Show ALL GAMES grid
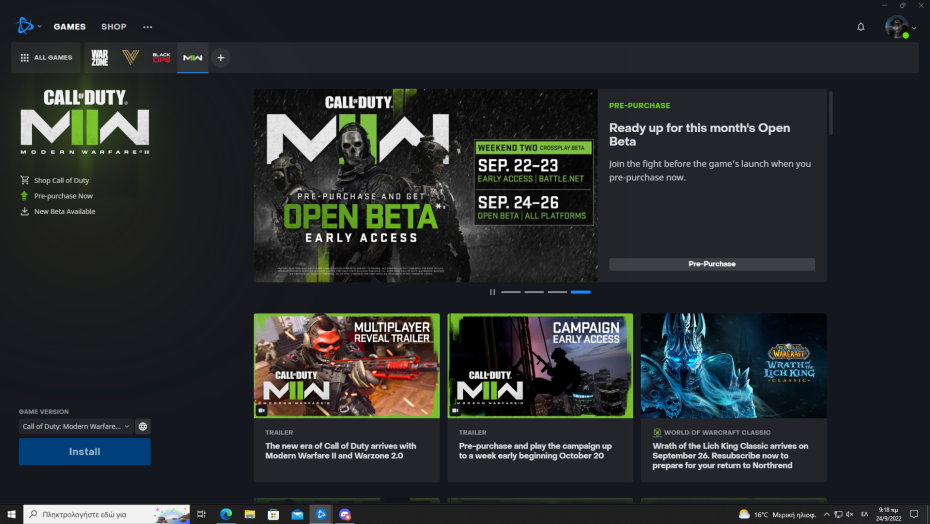Screen dimensions: 930x524 [46, 58]
